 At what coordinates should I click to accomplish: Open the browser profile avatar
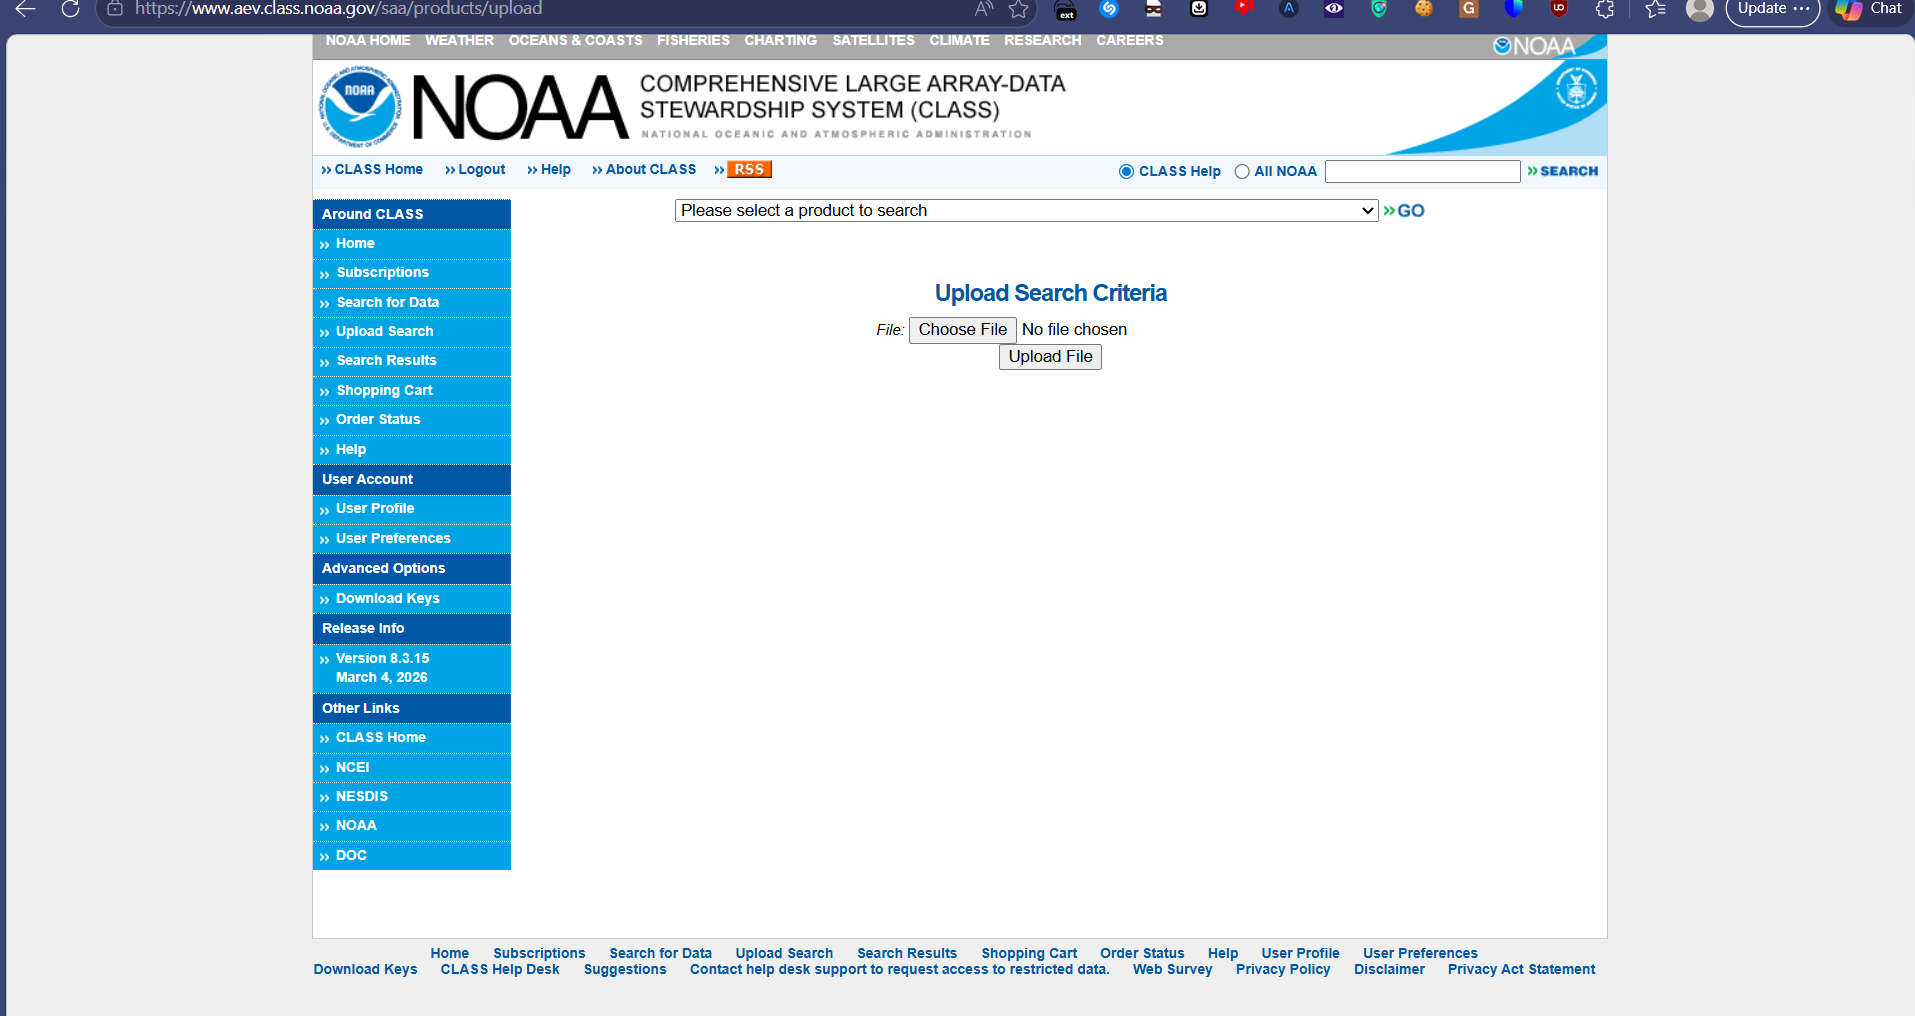tap(1700, 9)
